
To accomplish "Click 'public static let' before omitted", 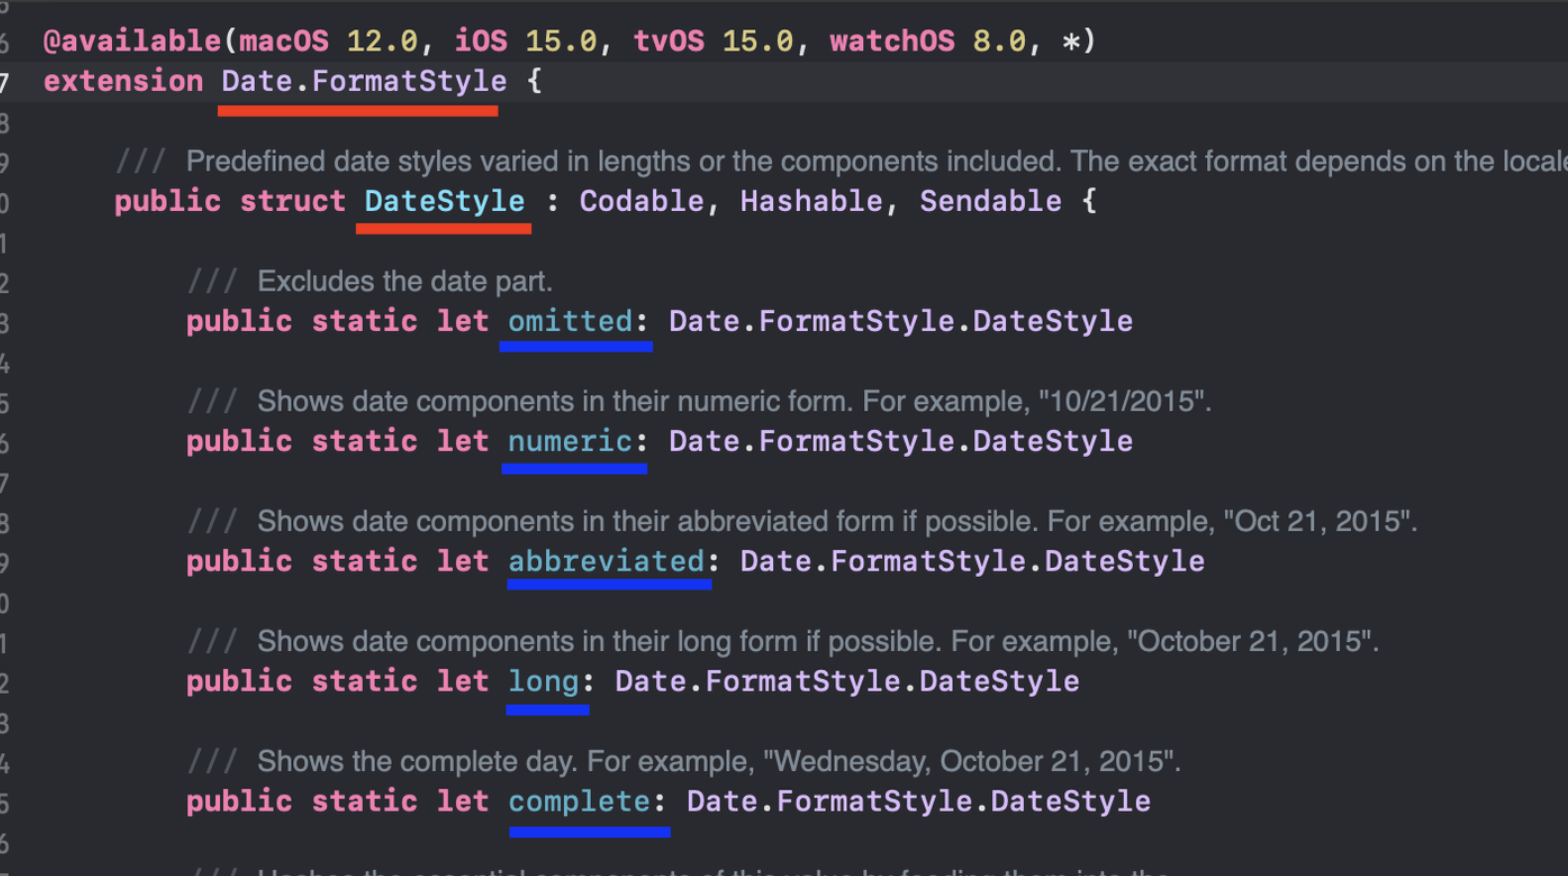I will tap(337, 321).
